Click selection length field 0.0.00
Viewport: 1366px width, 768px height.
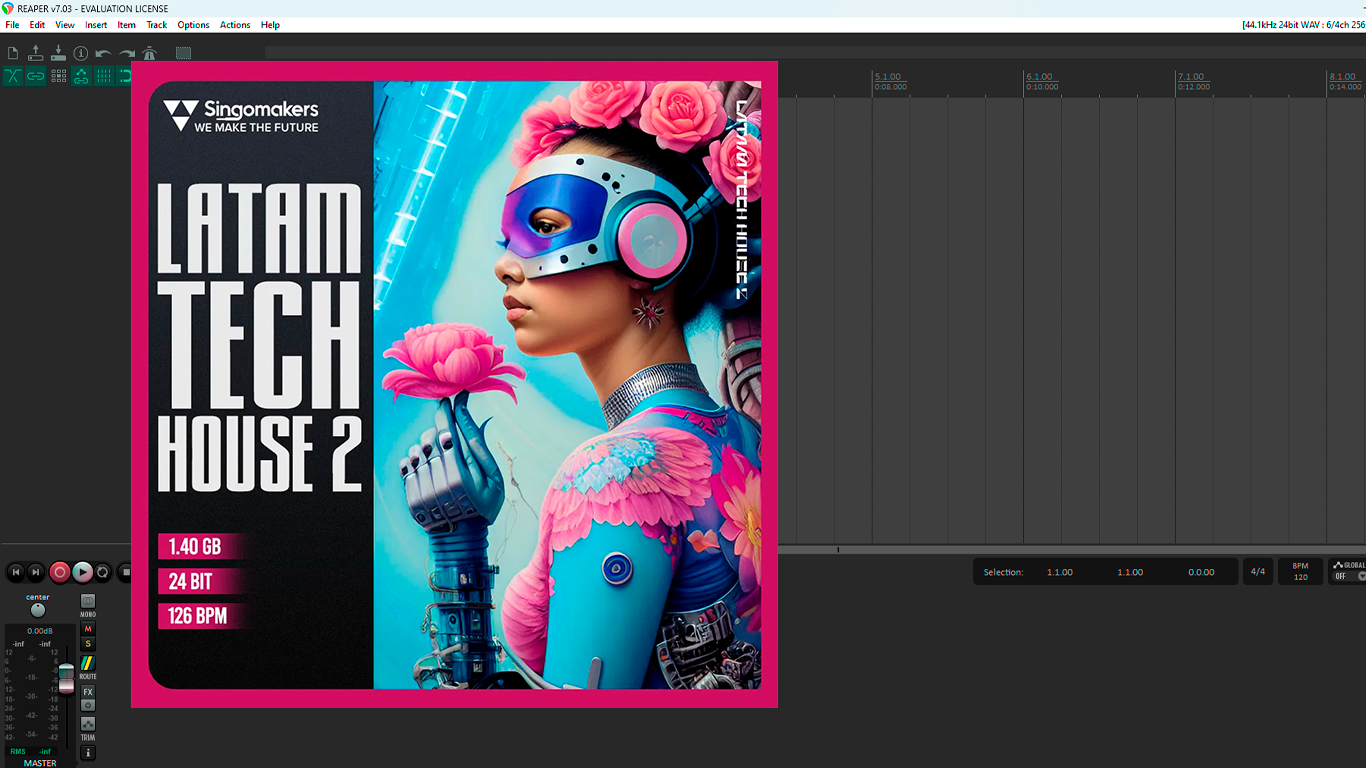coord(1201,572)
